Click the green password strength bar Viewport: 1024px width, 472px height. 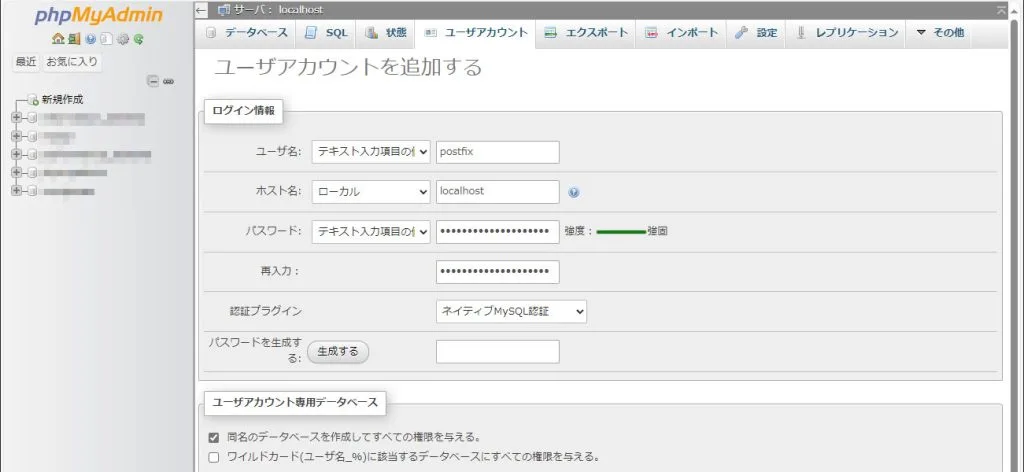[x=621, y=232]
